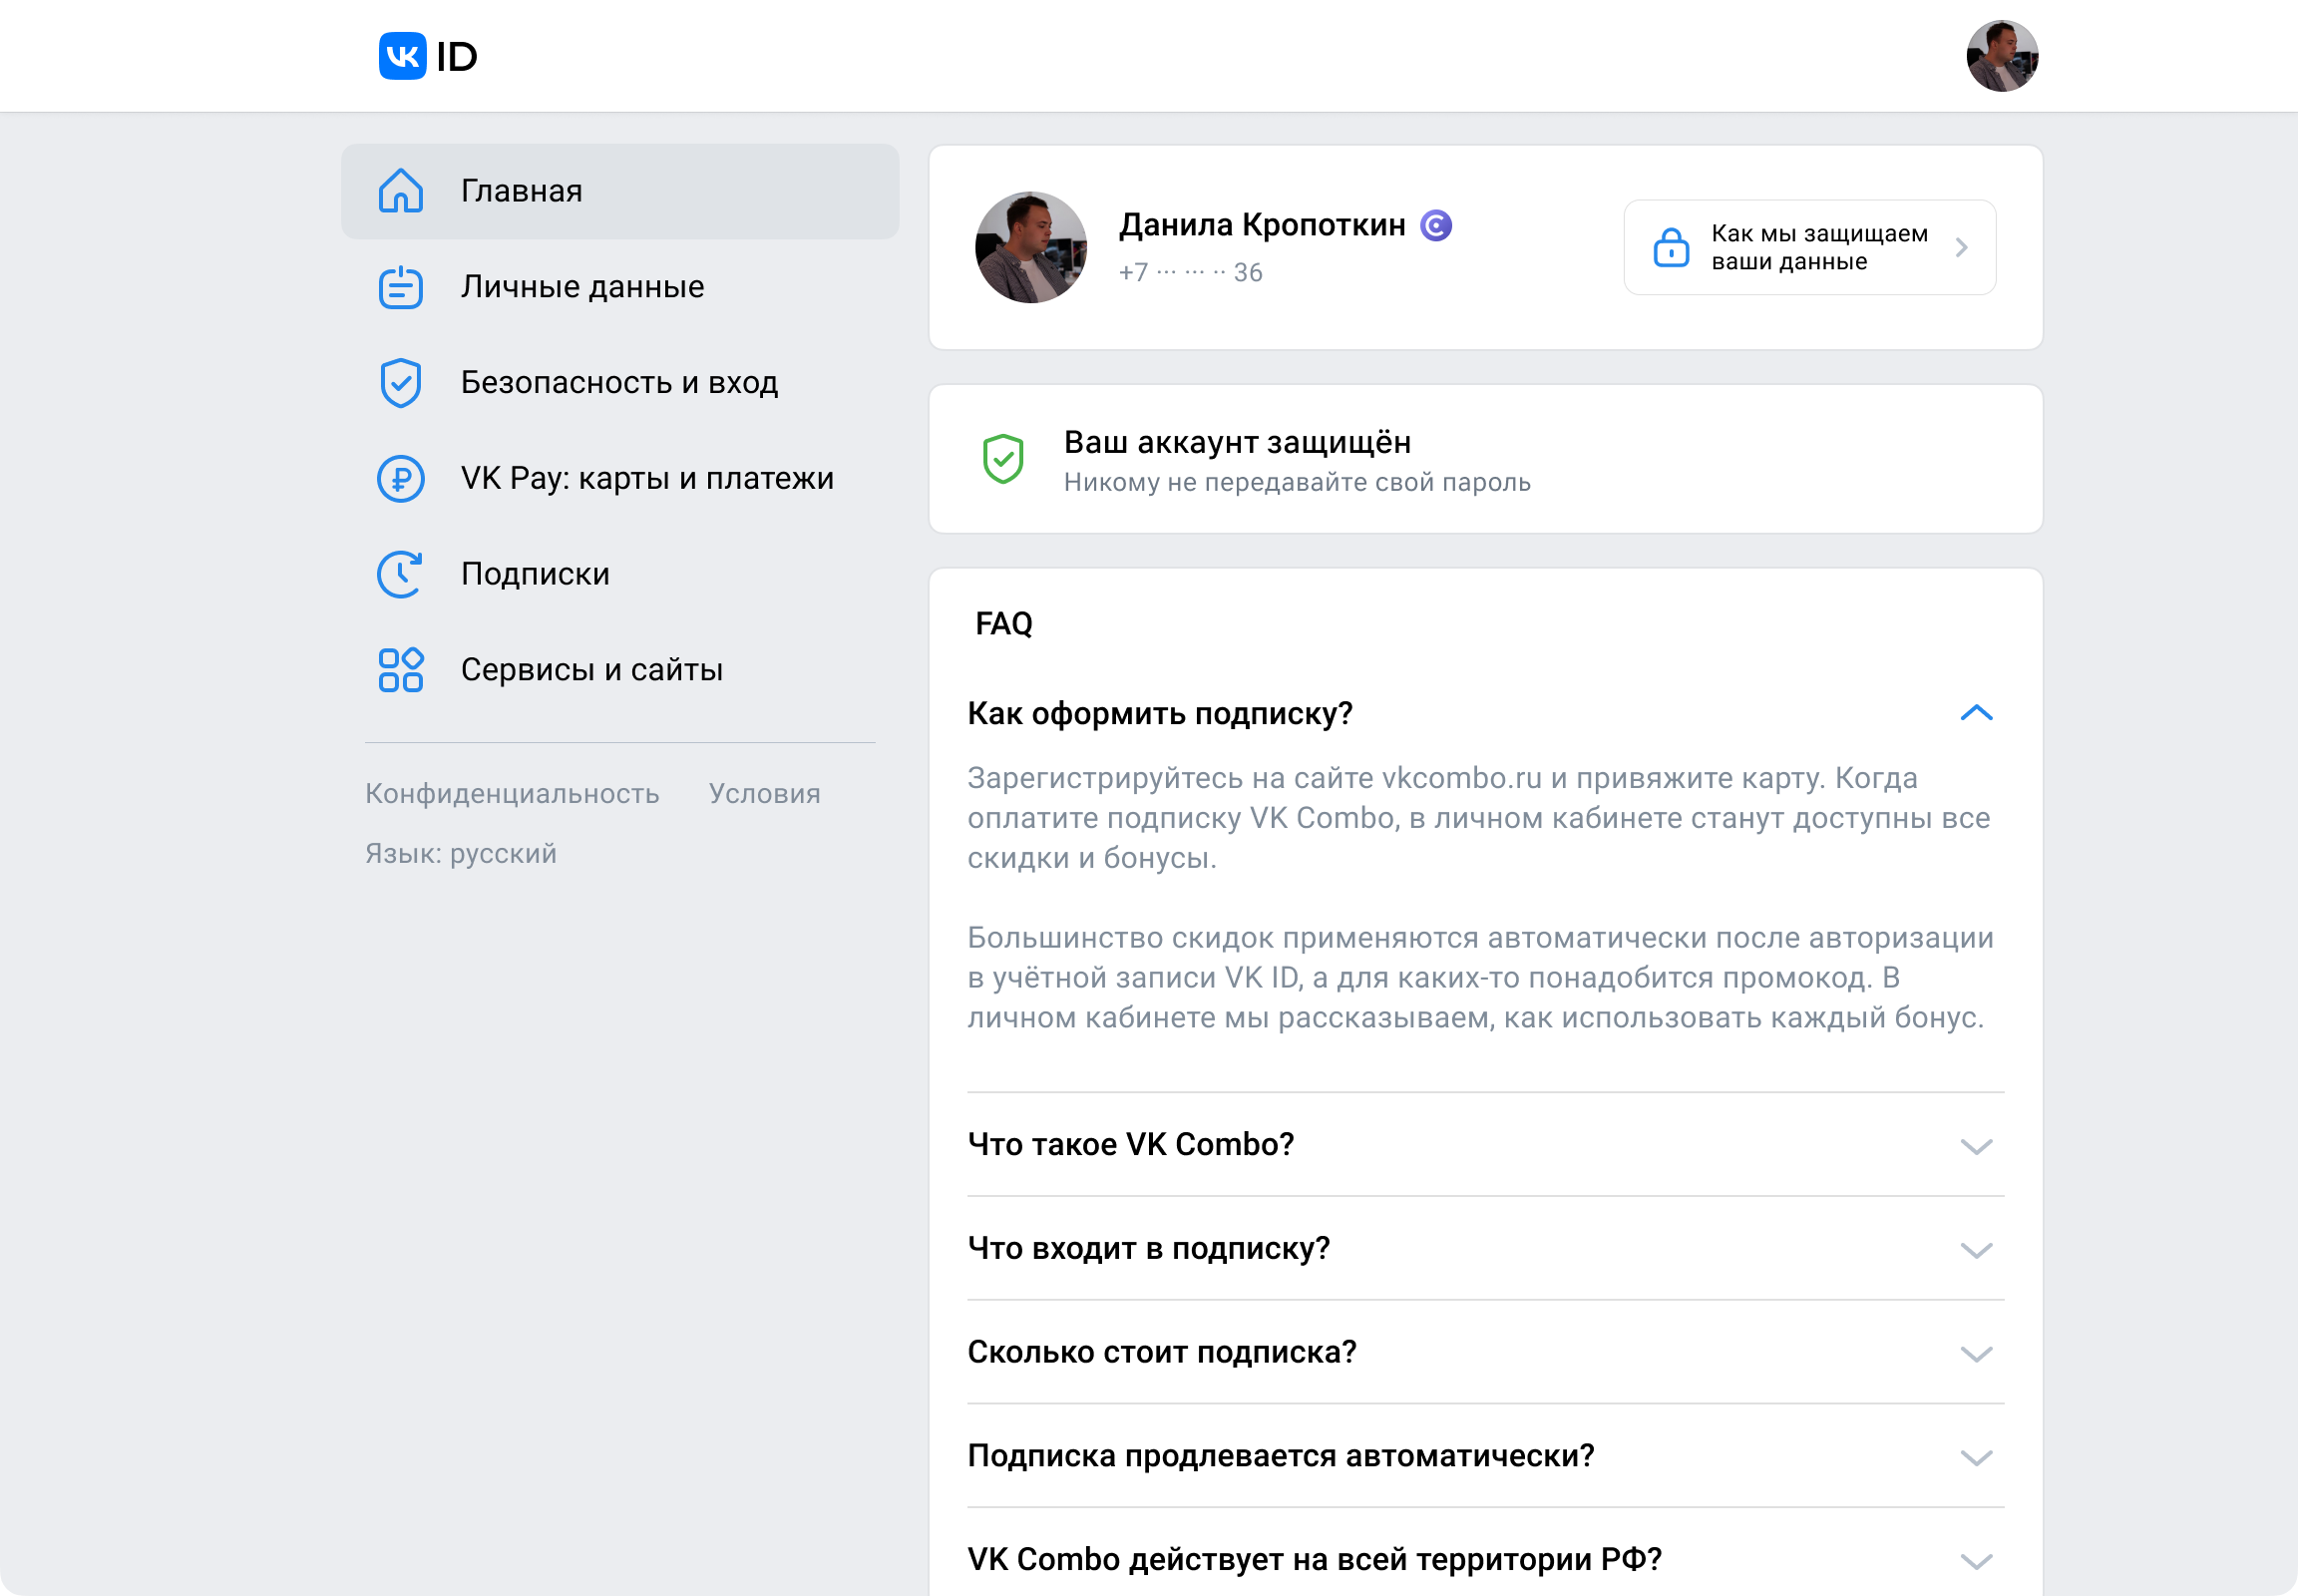Open the Конфиденциальность link
The width and height of the screenshot is (2298, 1596).
click(x=512, y=794)
